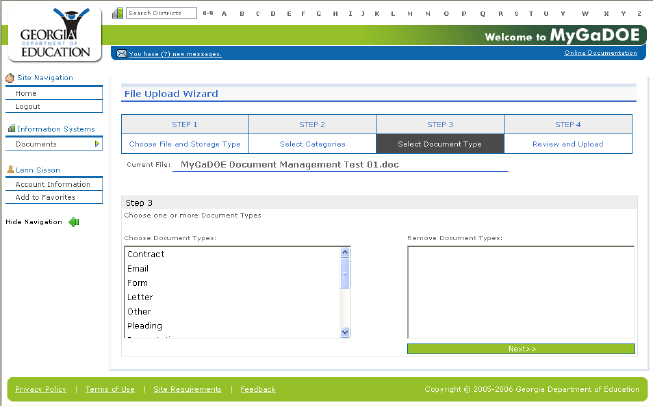This screenshot has width=653, height=407.
Task: Filter districts by letter W
Action: [x=585, y=14]
